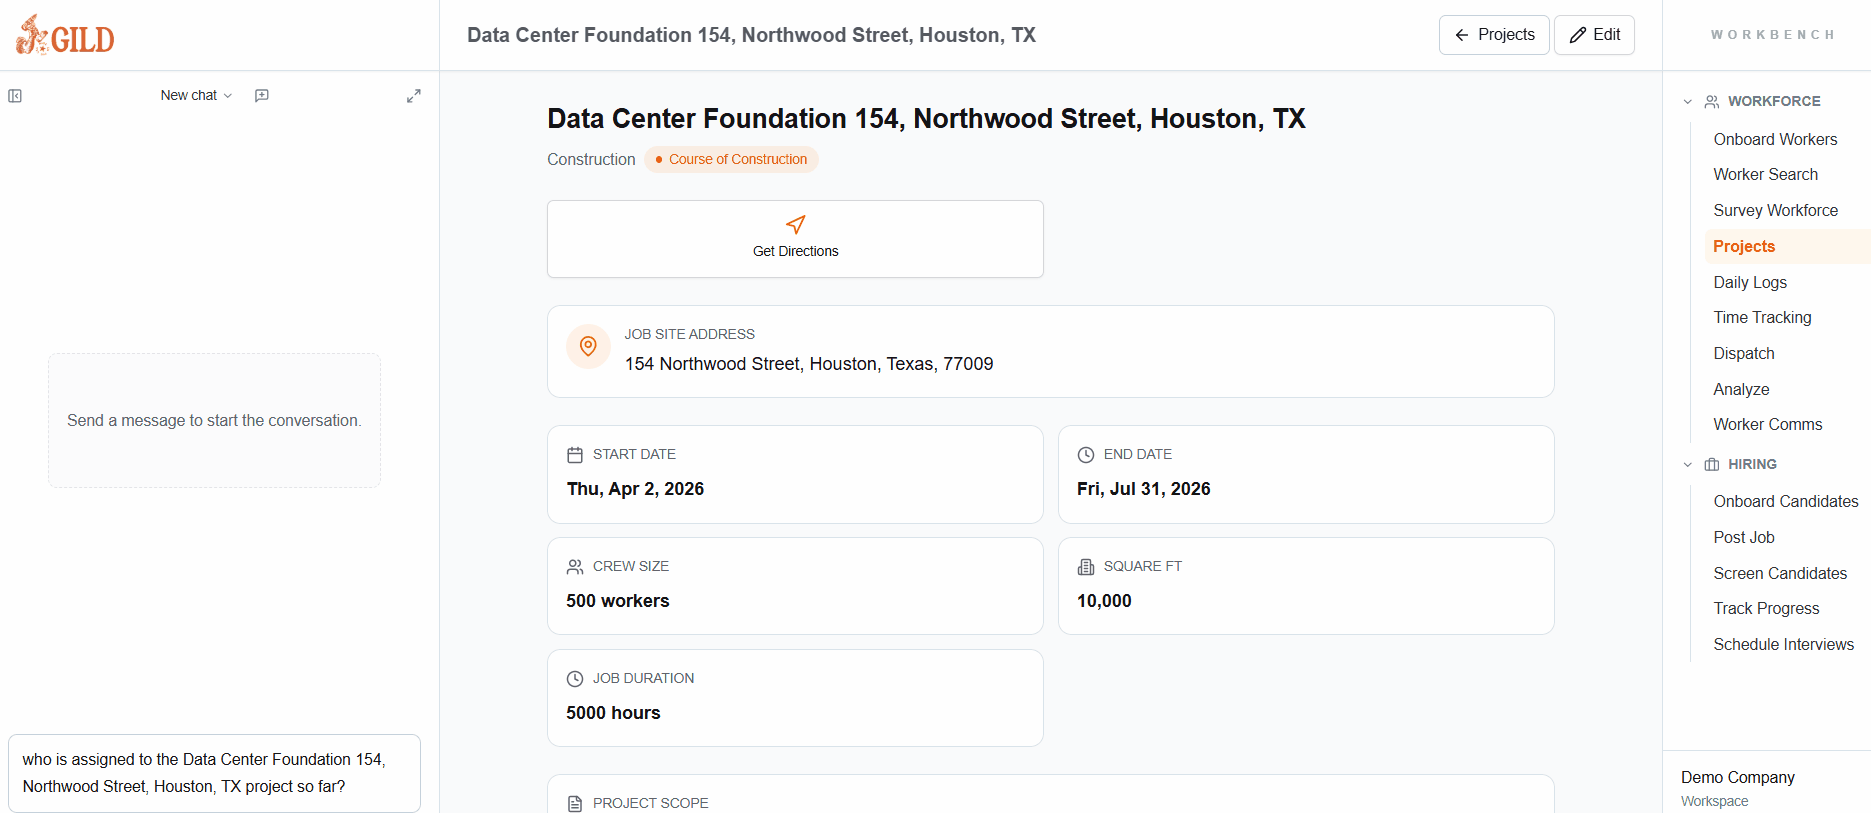Start a new conversation via message icon
The height and width of the screenshot is (813, 1871).
[x=261, y=95]
